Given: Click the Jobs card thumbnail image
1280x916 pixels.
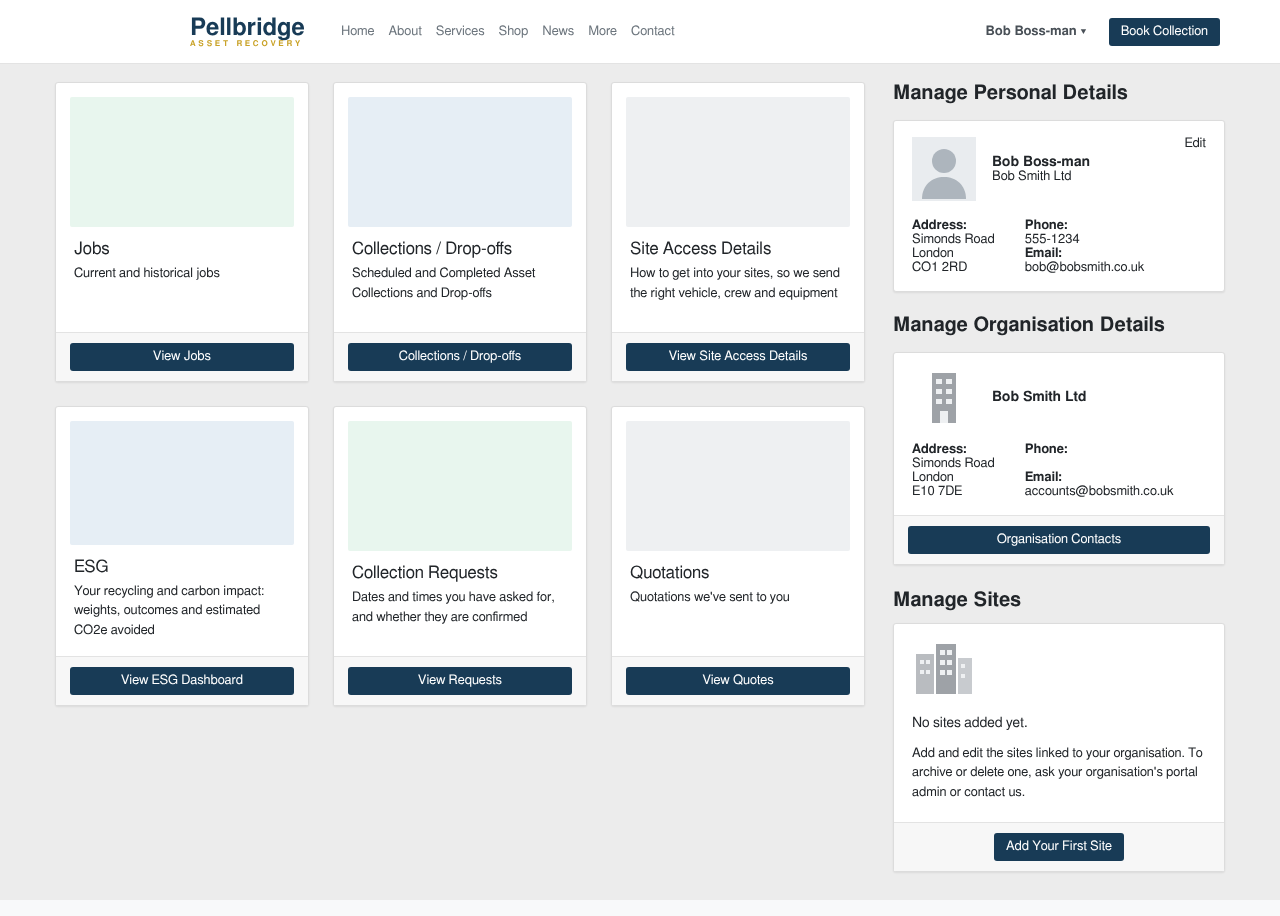Looking at the screenshot, I should (182, 162).
